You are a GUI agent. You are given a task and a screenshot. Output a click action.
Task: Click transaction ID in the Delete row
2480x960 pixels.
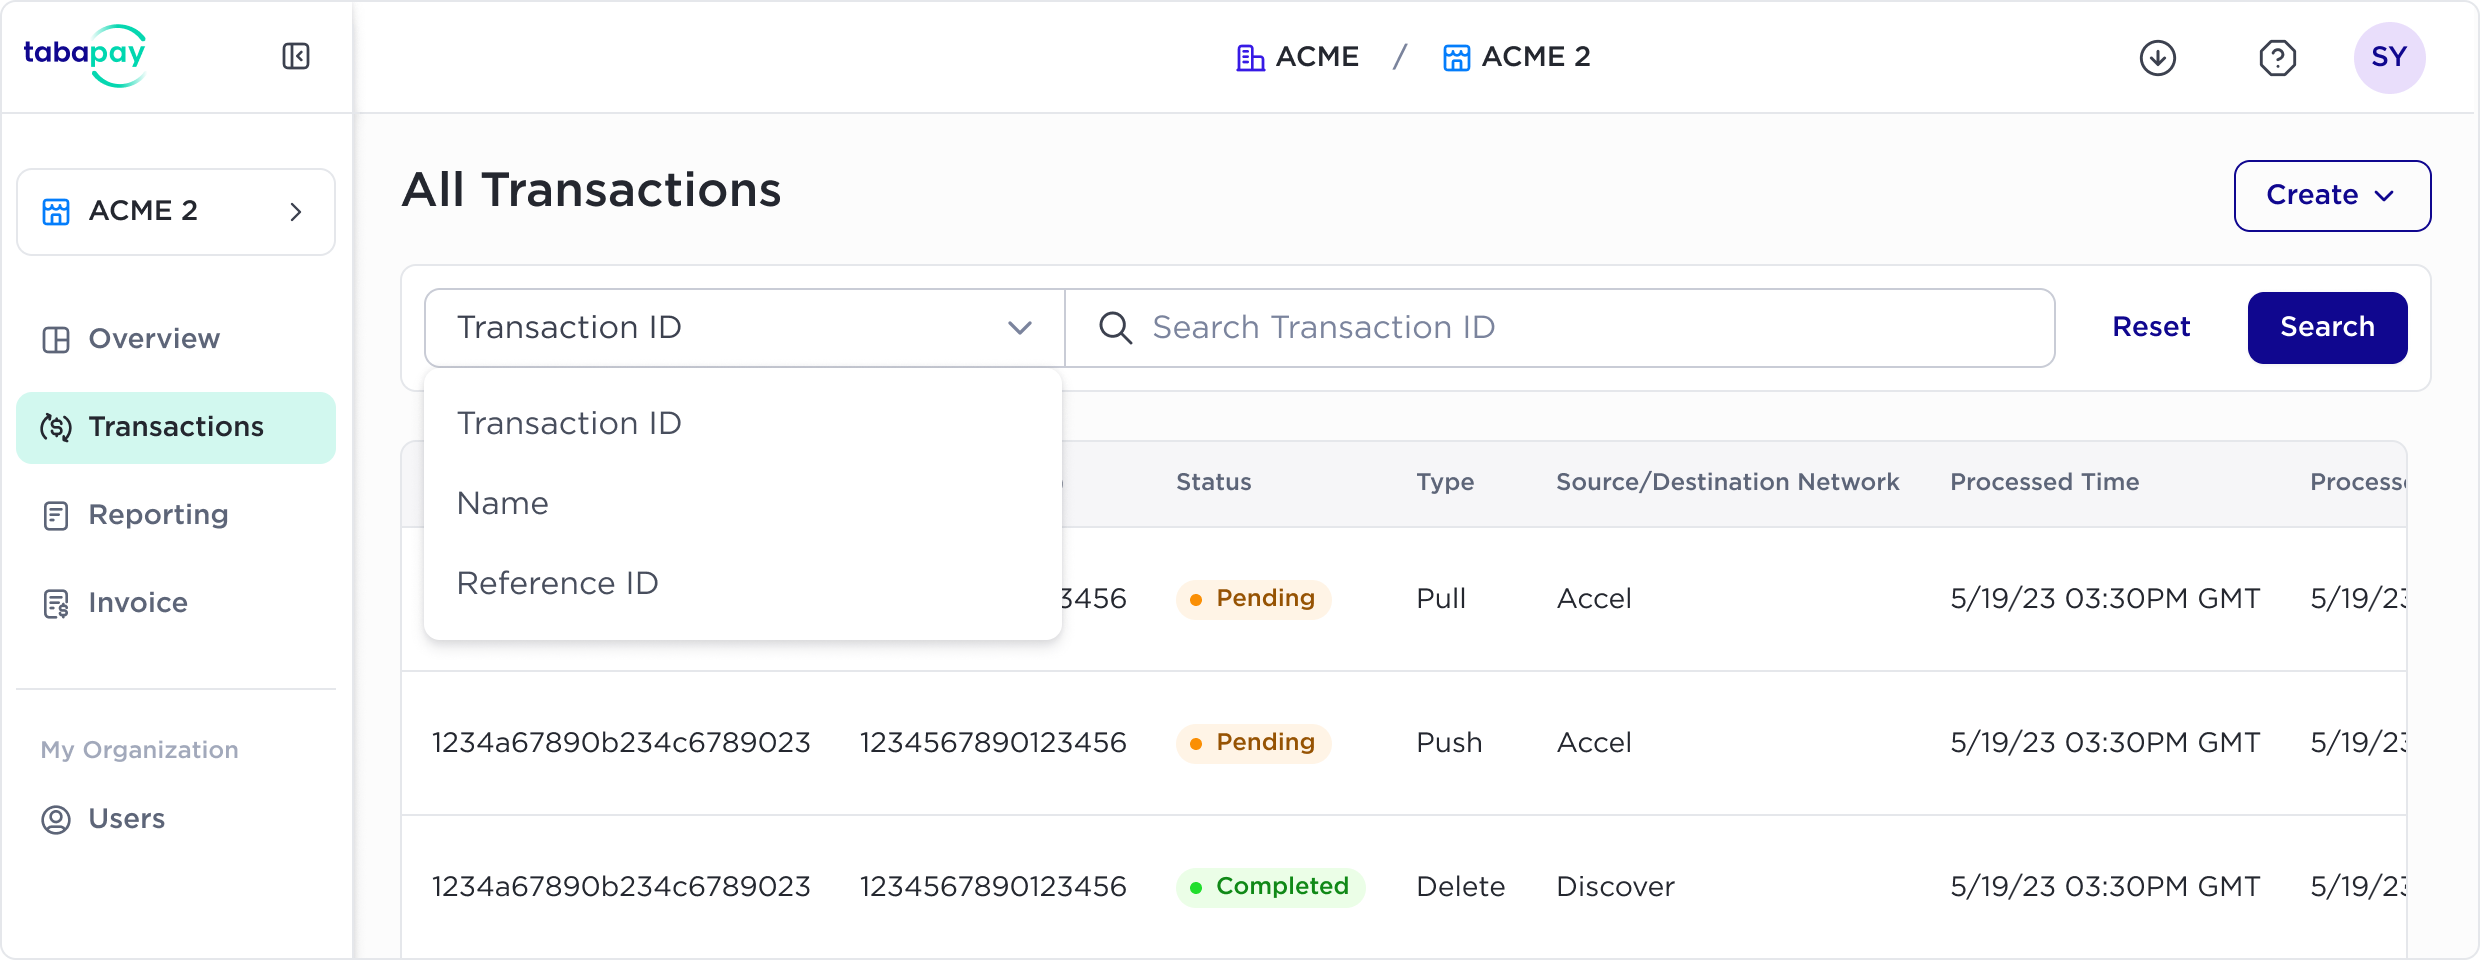(x=621, y=887)
